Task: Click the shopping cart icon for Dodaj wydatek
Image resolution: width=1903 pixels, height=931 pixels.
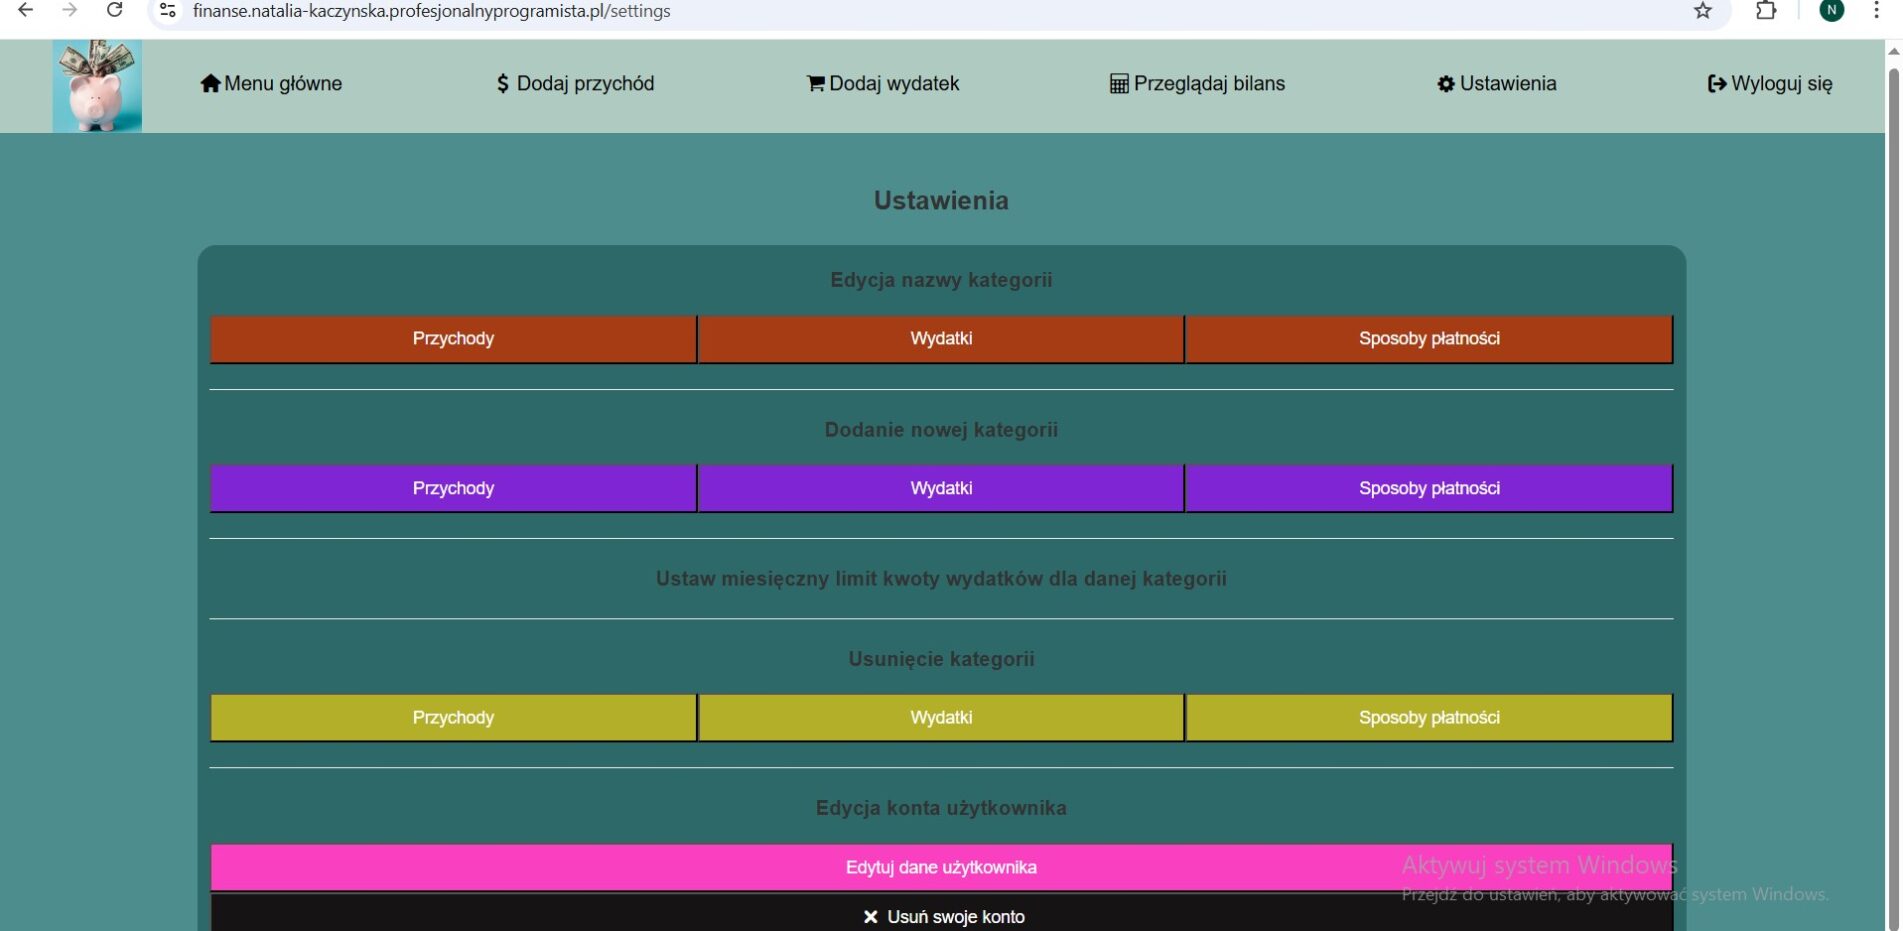Action: (815, 84)
